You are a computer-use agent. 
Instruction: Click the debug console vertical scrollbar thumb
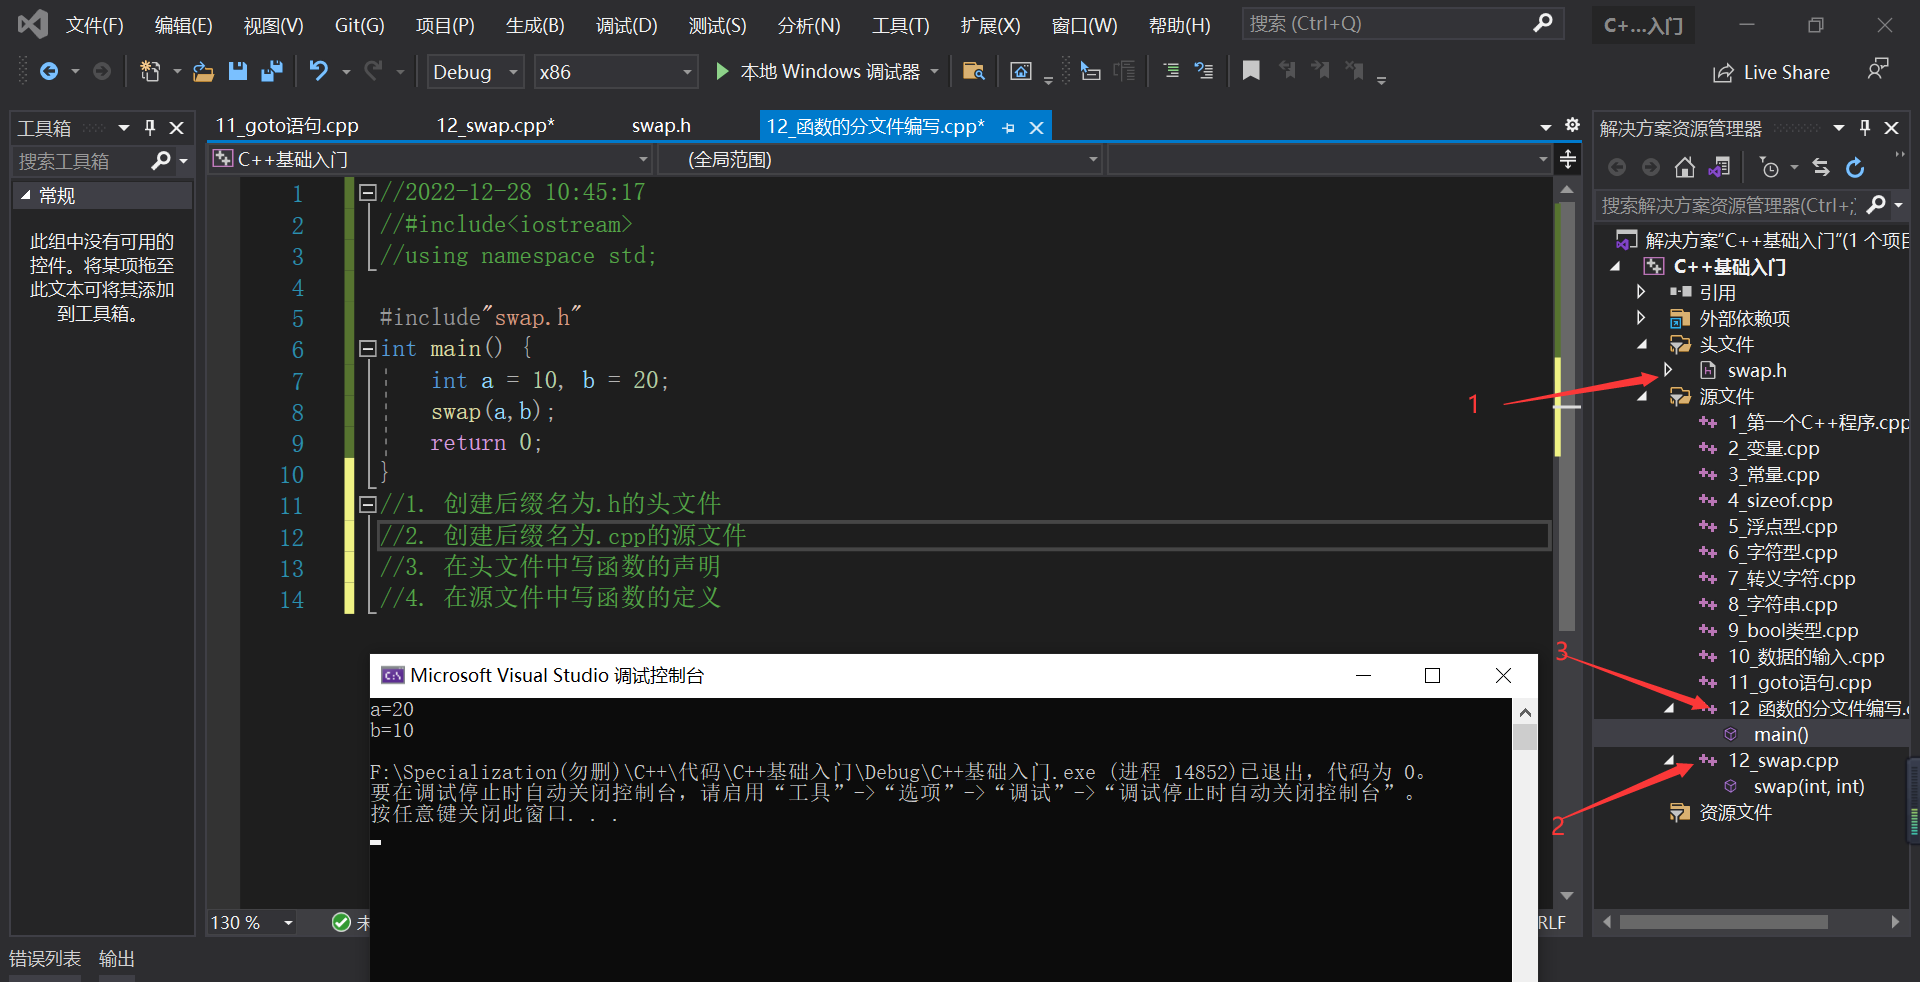pos(1525,738)
